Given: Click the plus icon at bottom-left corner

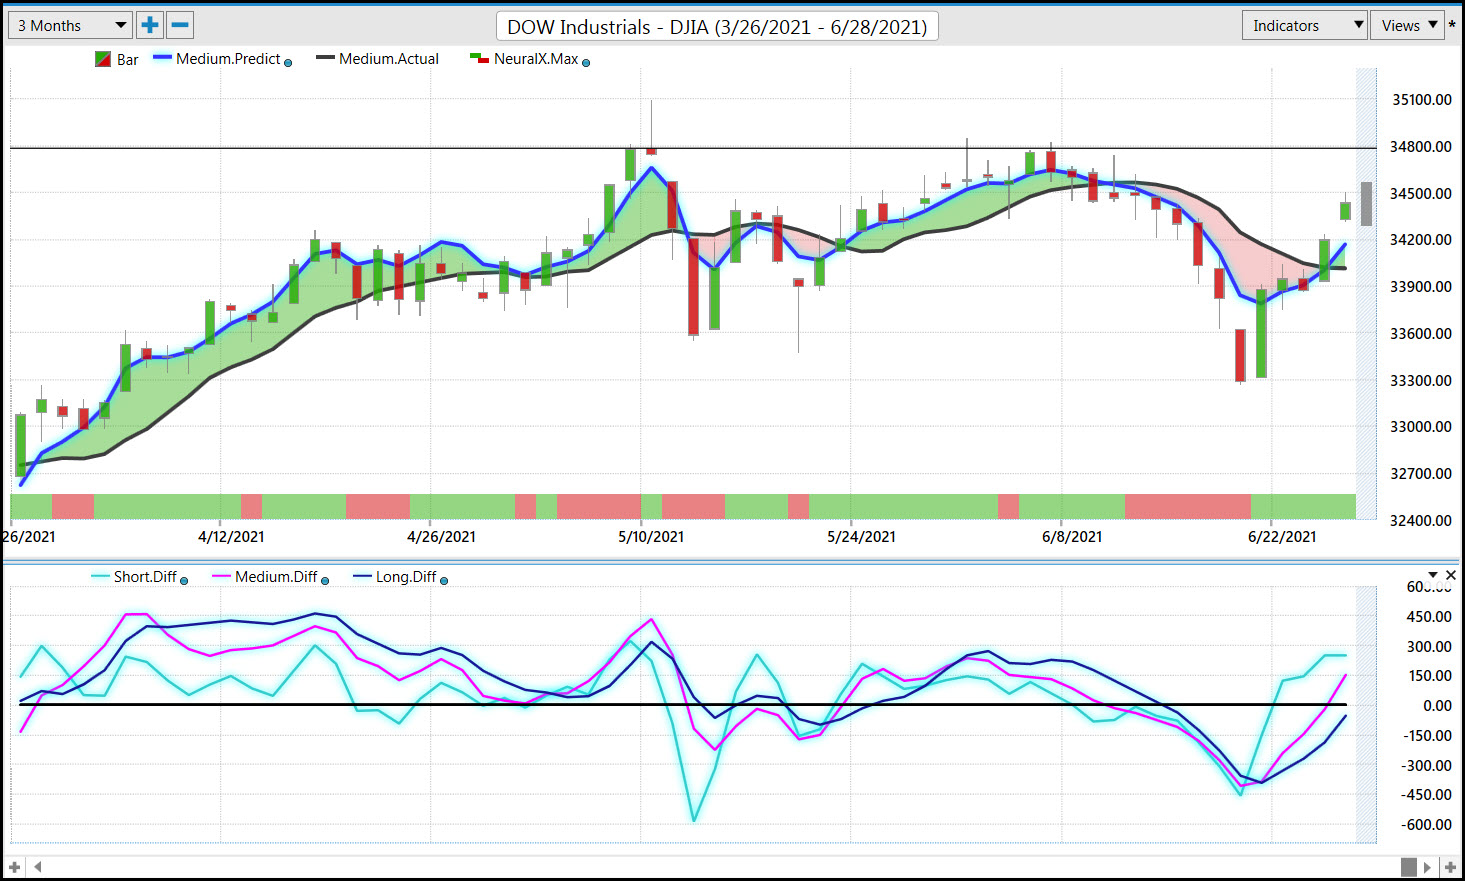Looking at the screenshot, I should [x=15, y=867].
